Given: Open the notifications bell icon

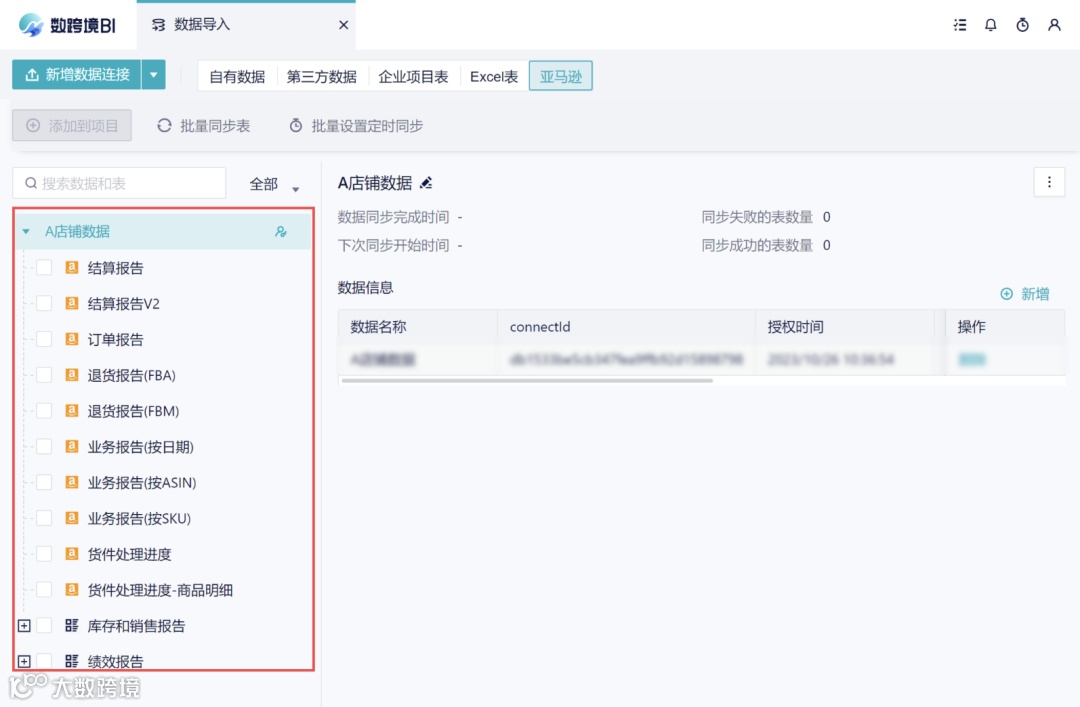Looking at the screenshot, I should pyautogui.click(x=991, y=25).
